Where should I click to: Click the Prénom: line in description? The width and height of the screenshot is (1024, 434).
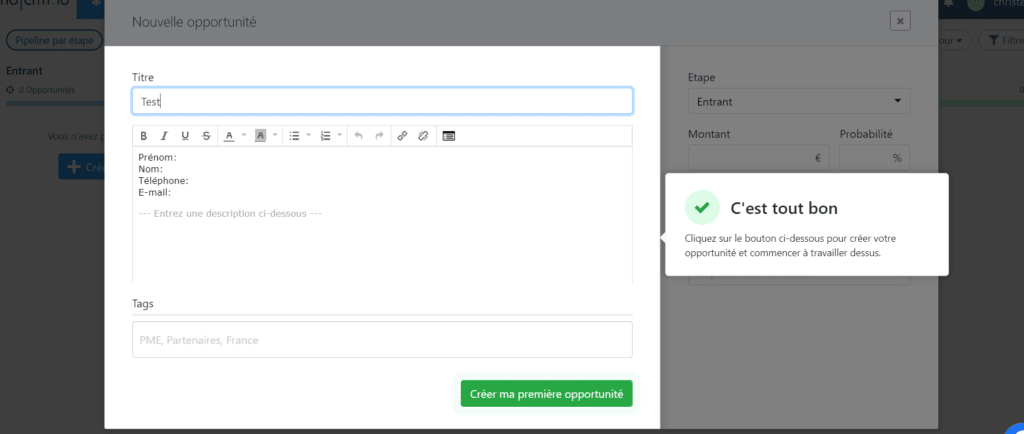coord(157,157)
